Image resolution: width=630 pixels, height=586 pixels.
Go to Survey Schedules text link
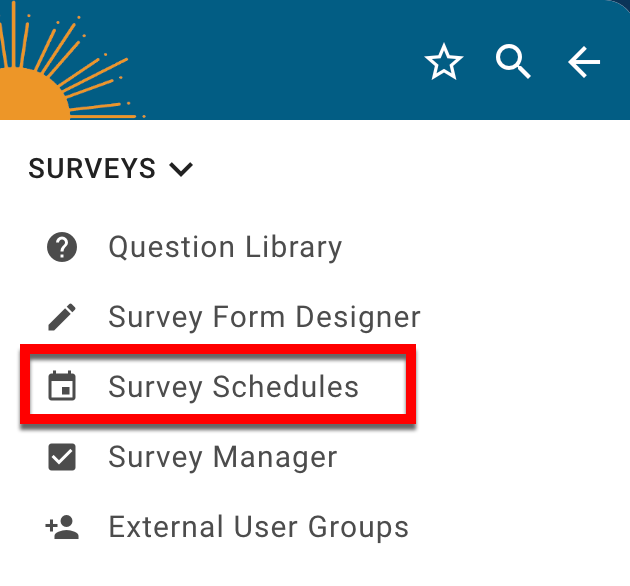coord(233,387)
